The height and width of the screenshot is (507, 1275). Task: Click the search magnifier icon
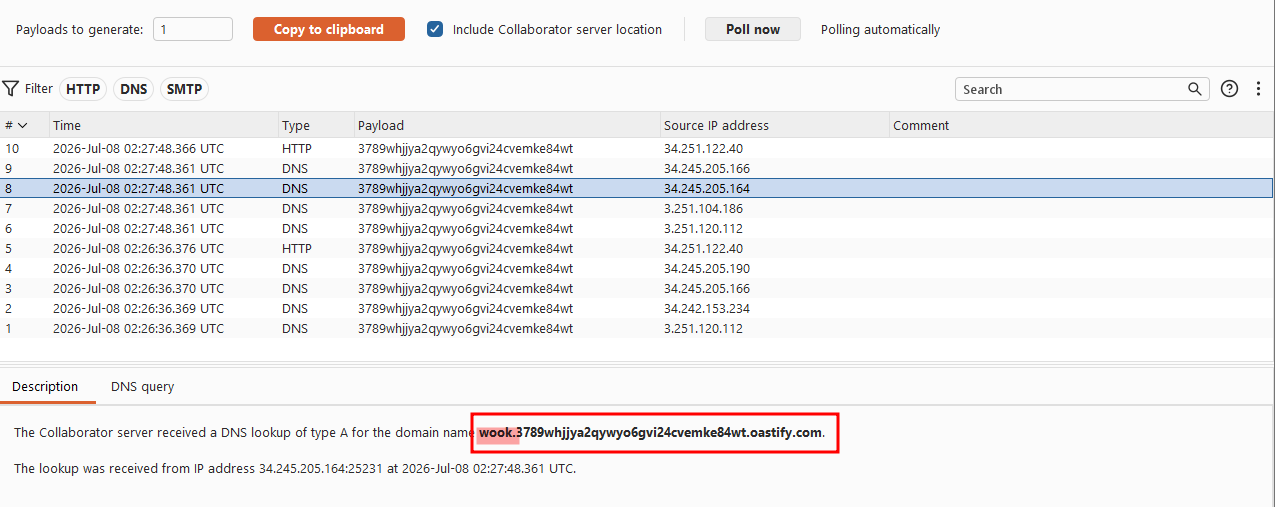[x=1195, y=89]
